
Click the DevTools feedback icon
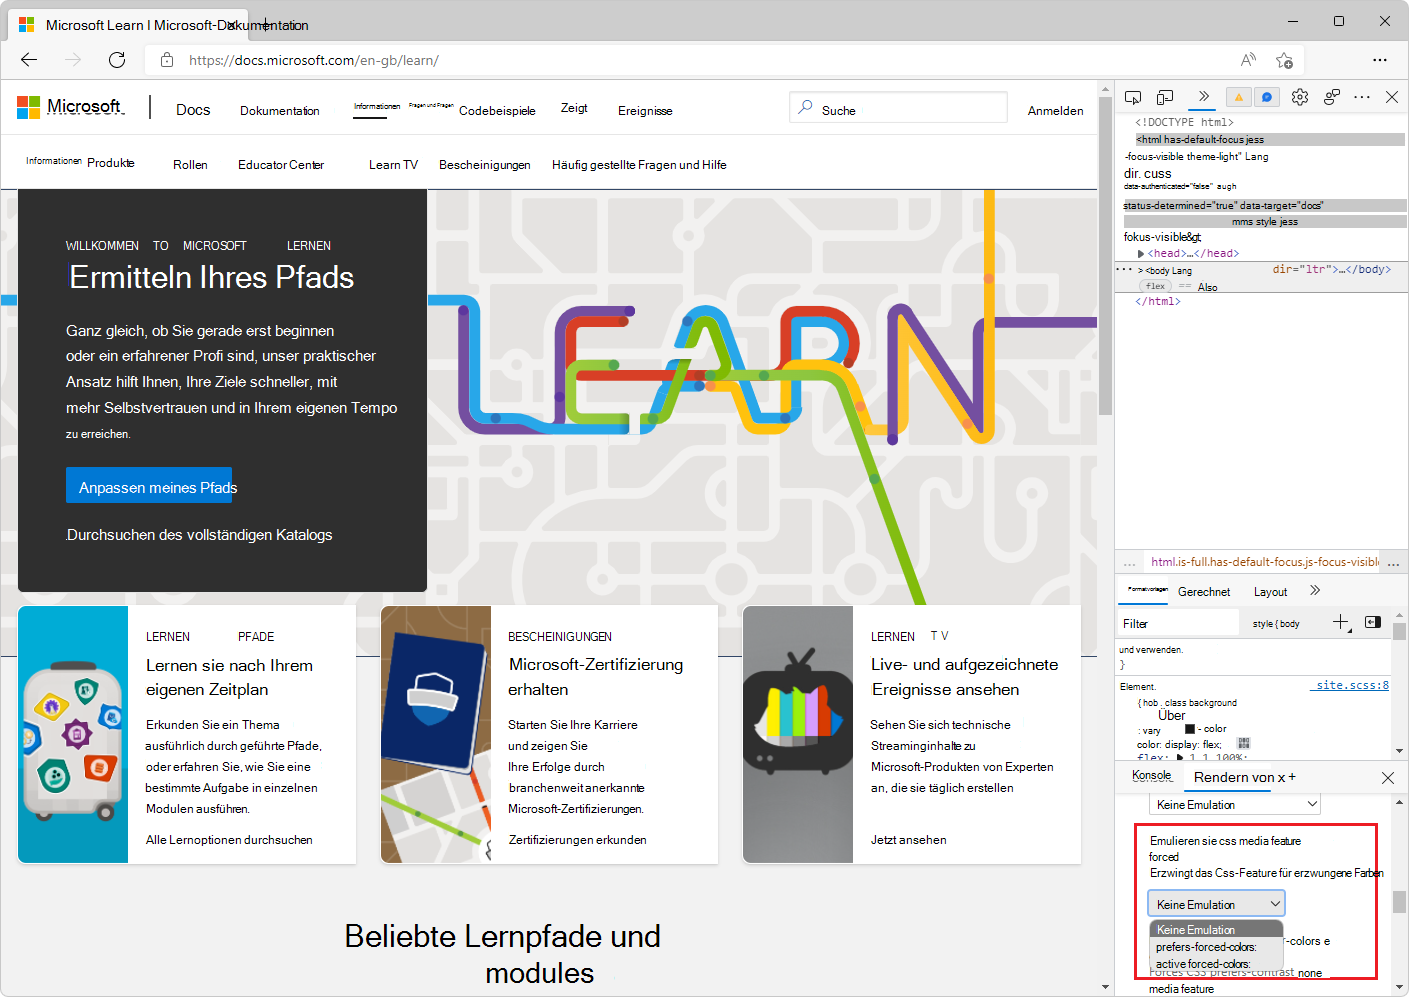point(1267,97)
